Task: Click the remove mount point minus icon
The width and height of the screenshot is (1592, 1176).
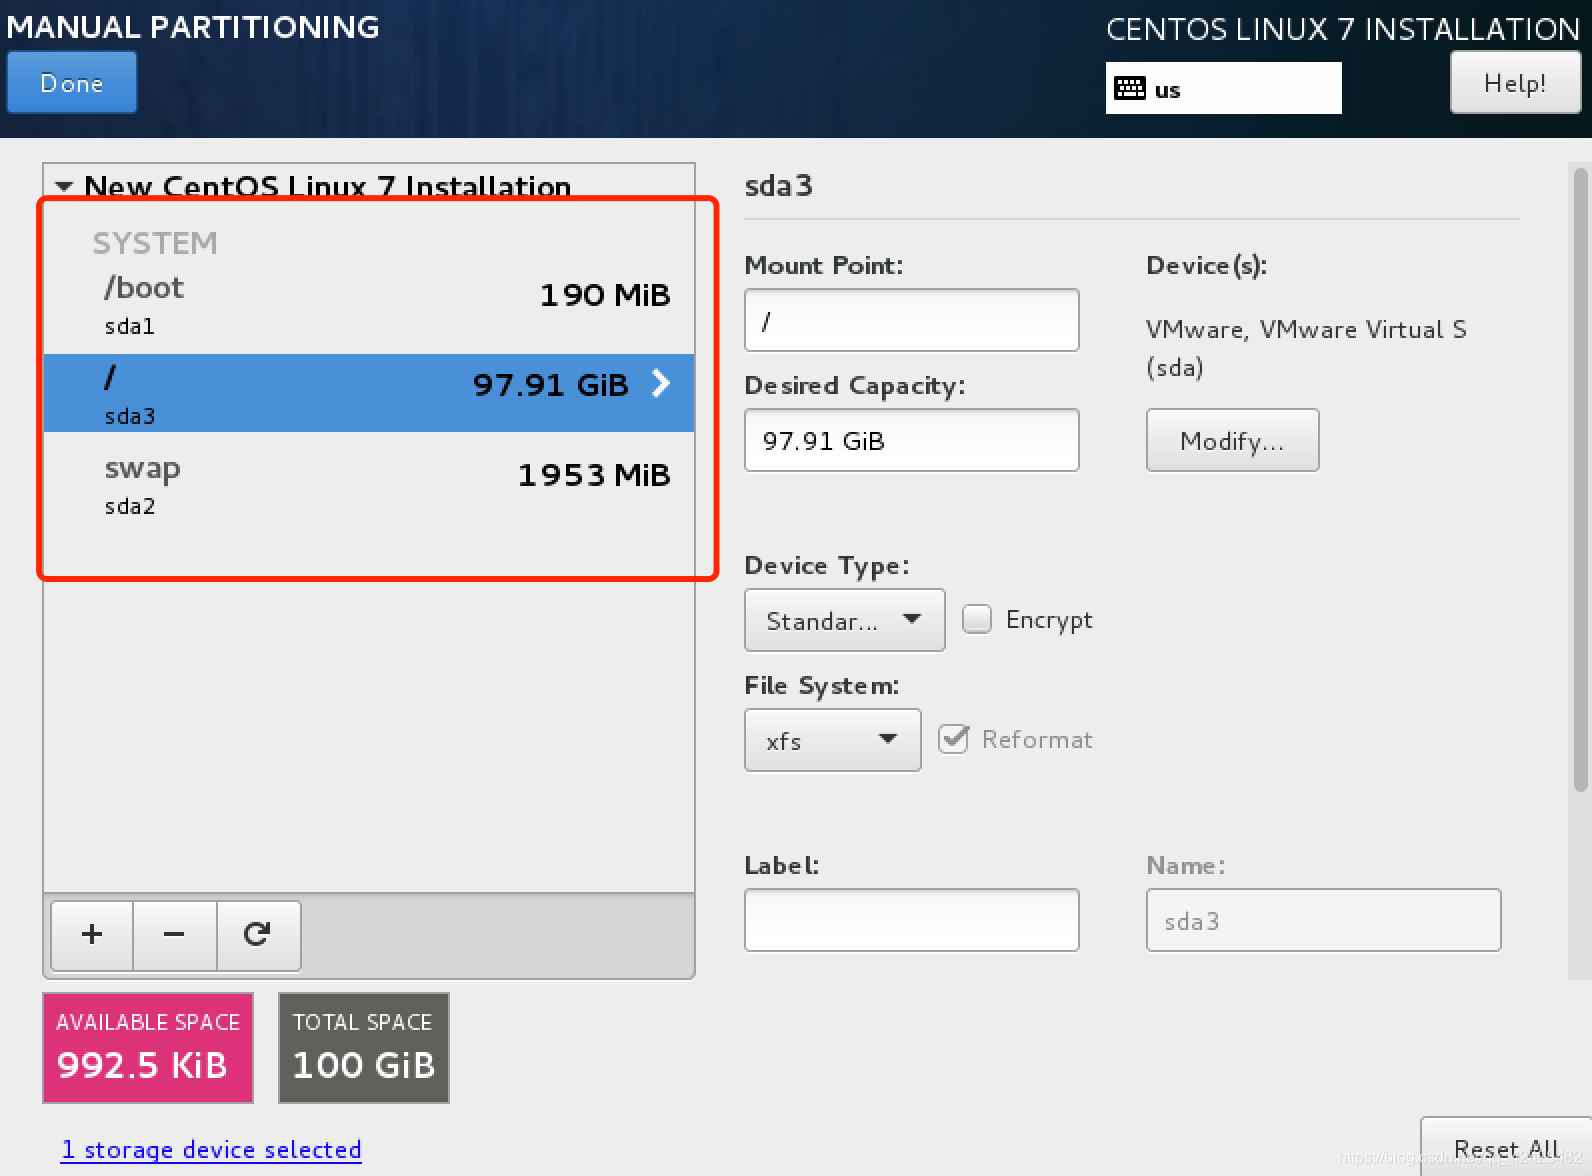Action: [x=174, y=934]
